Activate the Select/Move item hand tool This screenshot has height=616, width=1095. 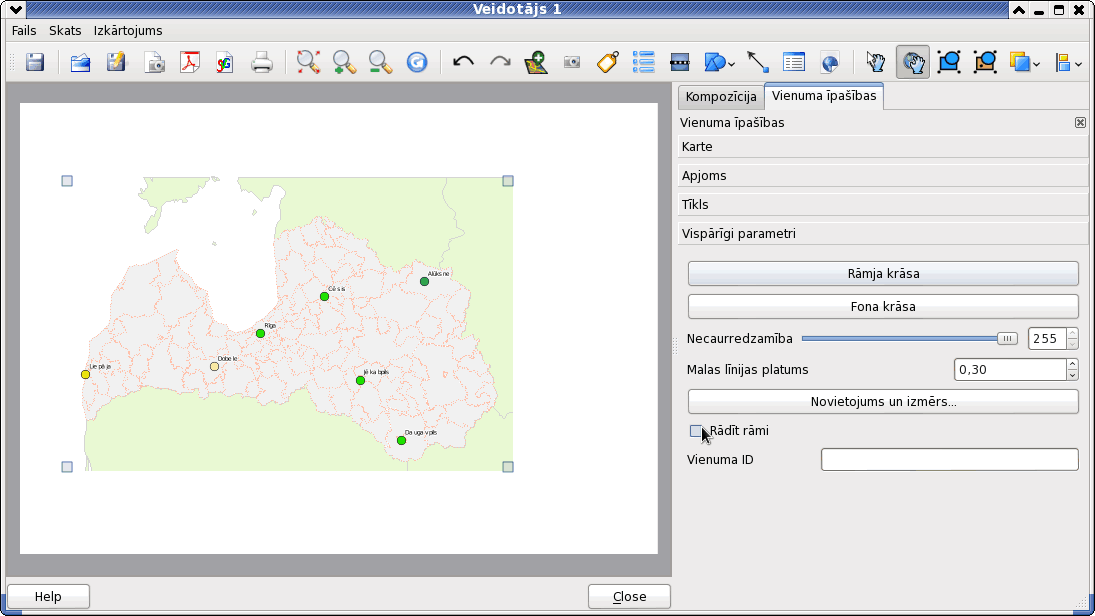click(876, 62)
